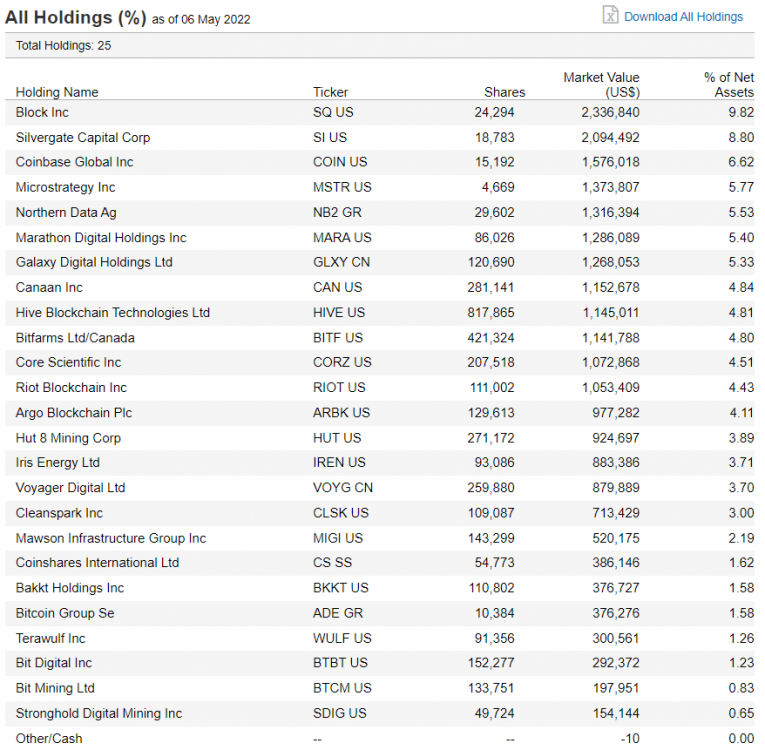
Task: Select the Shares column header
Action: [x=504, y=92]
